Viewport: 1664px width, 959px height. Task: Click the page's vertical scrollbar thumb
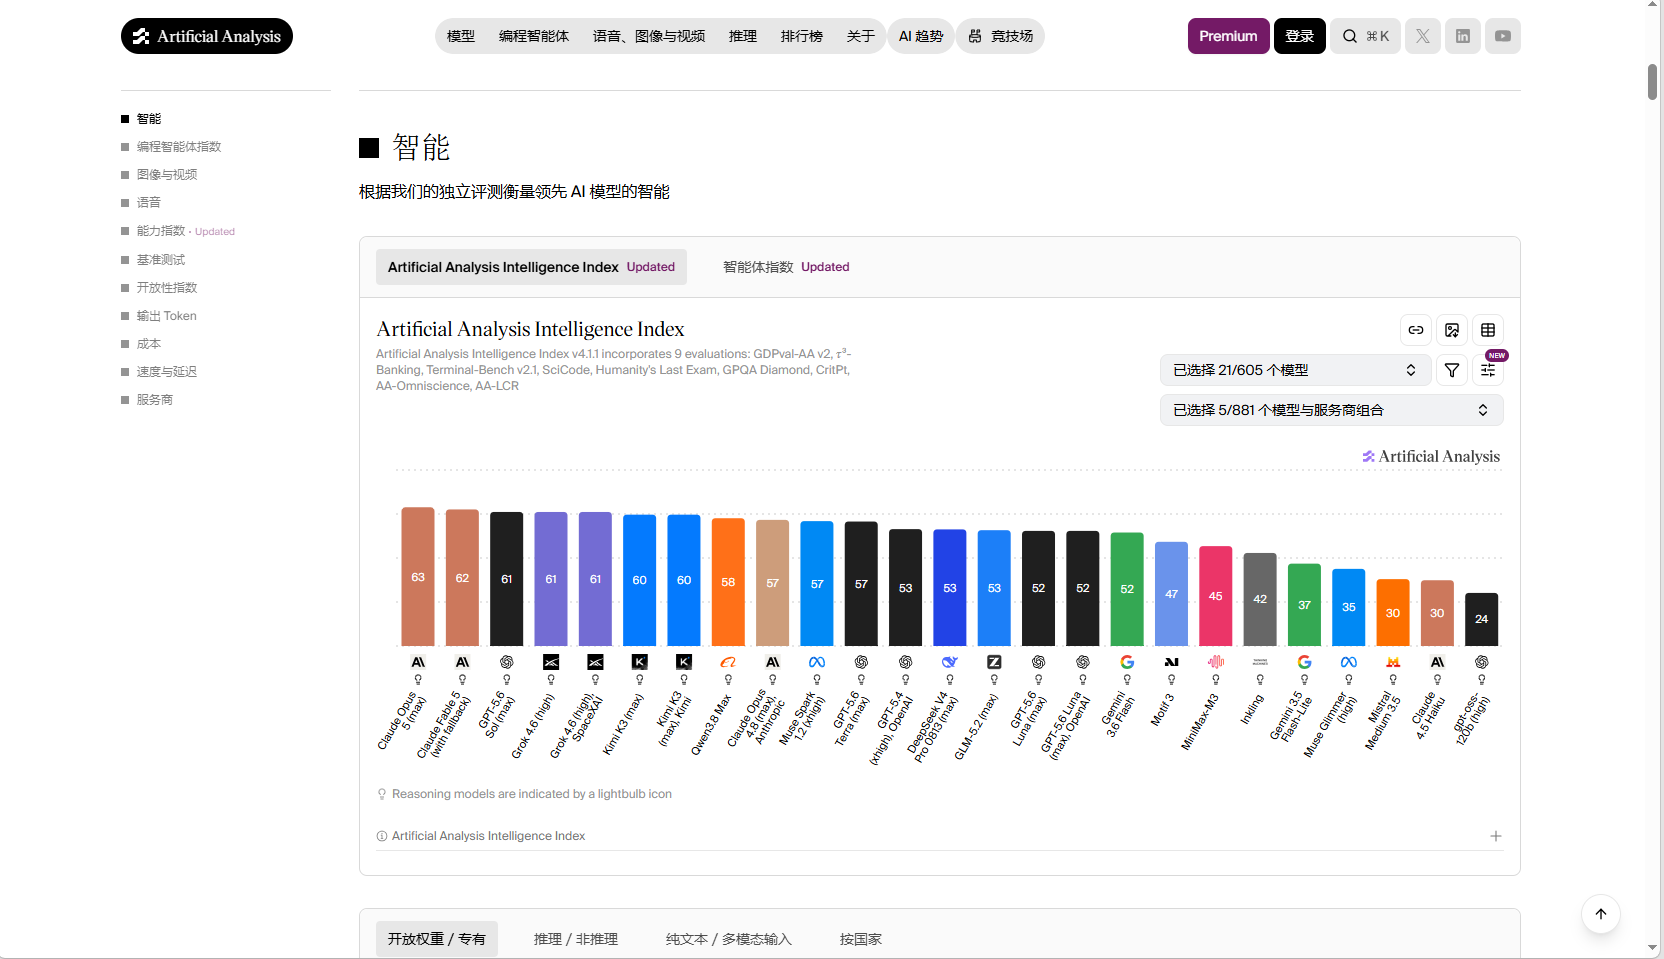pyautogui.click(x=1653, y=82)
